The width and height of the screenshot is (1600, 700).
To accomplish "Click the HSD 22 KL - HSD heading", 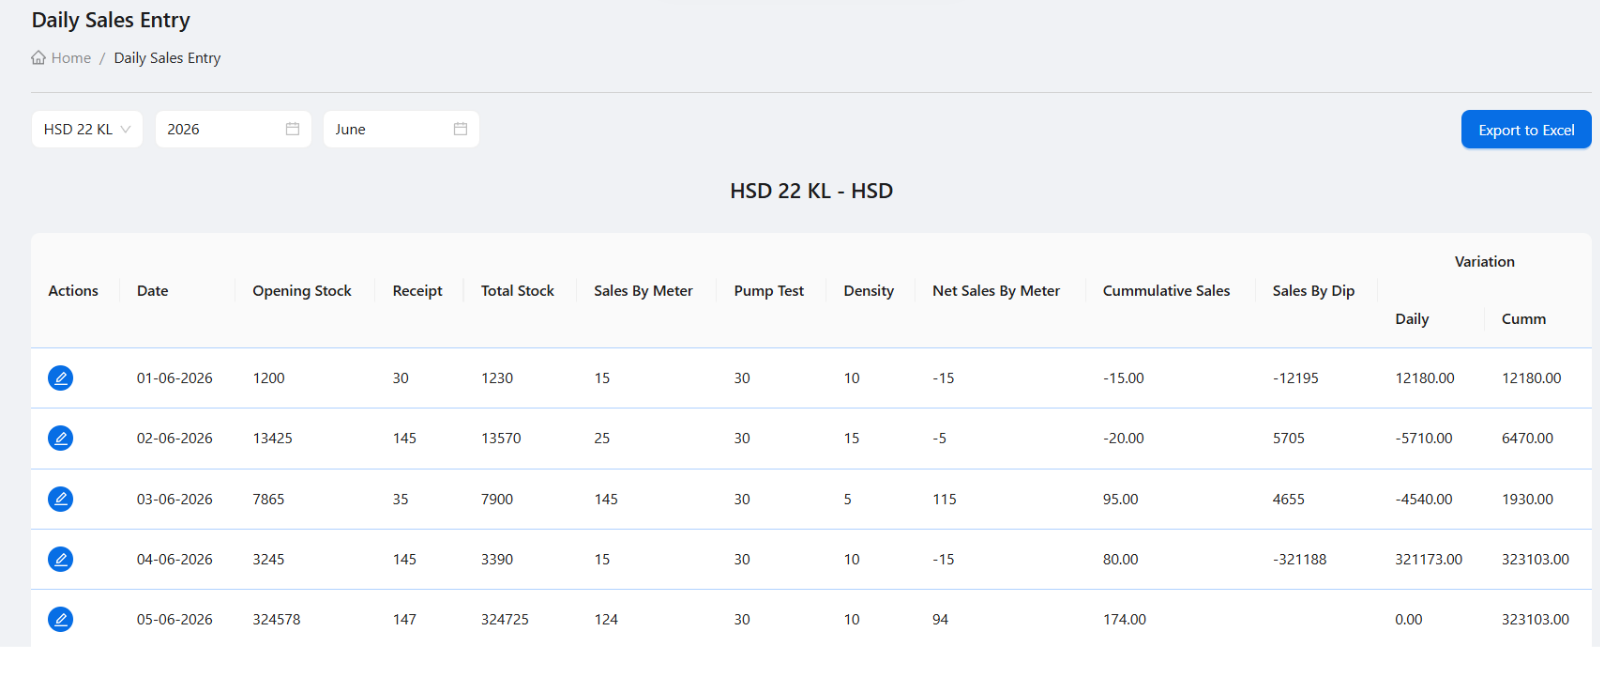I will click(x=811, y=191).
